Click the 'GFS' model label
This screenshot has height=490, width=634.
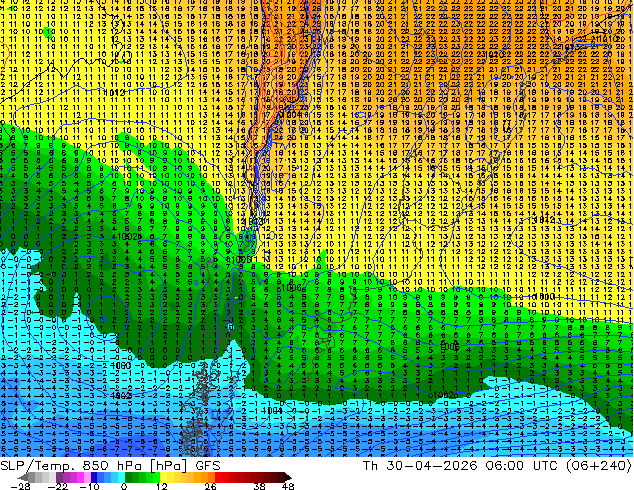208,466
